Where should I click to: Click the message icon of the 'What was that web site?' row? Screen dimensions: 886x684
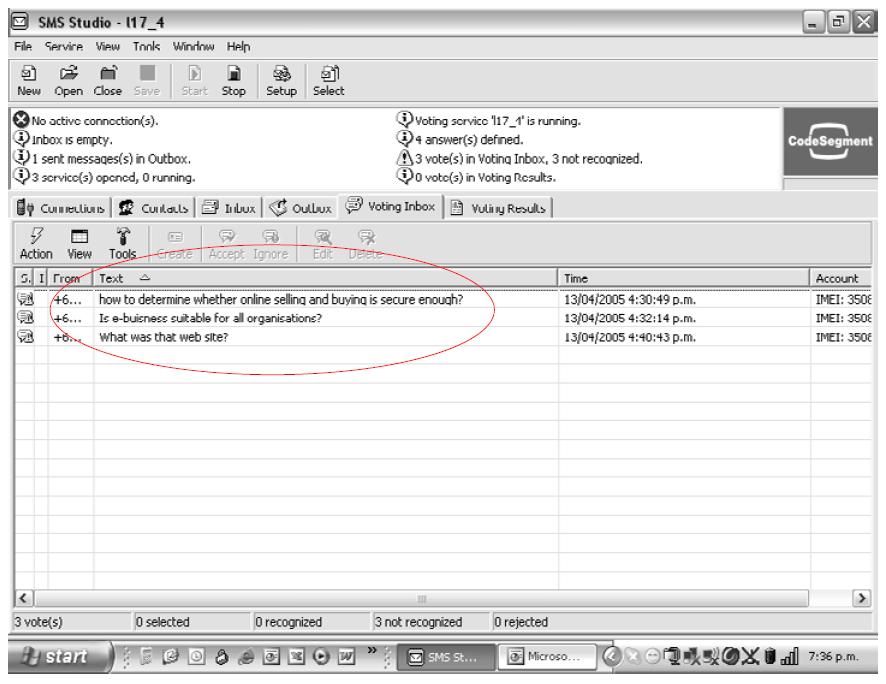pos(25,337)
